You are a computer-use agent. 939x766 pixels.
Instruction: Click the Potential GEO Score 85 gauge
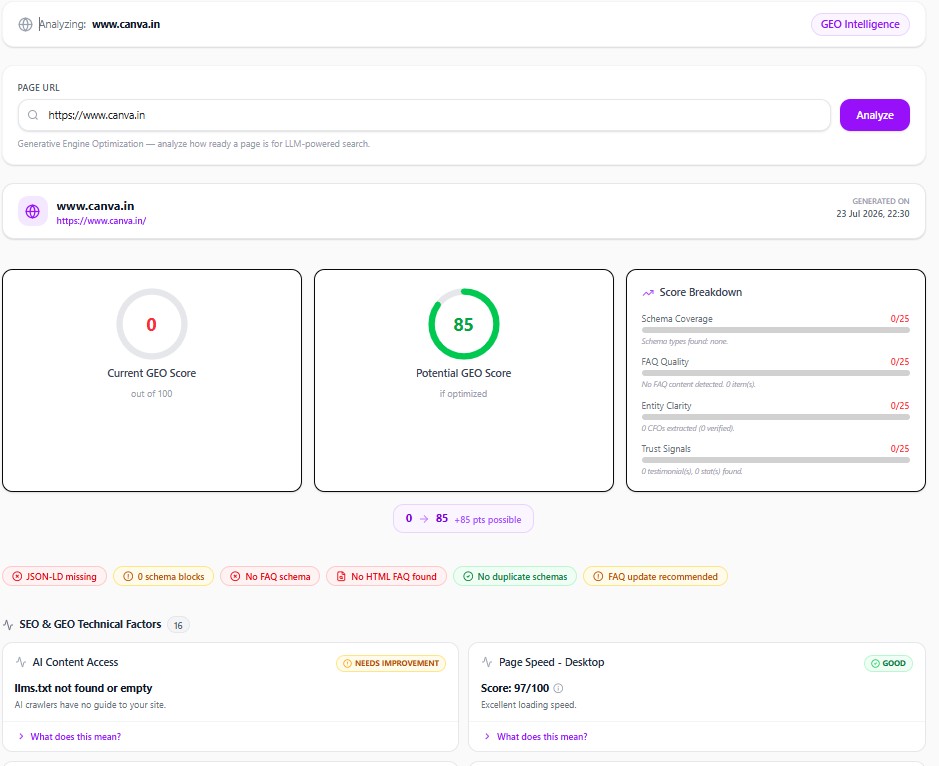pyautogui.click(x=464, y=324)
